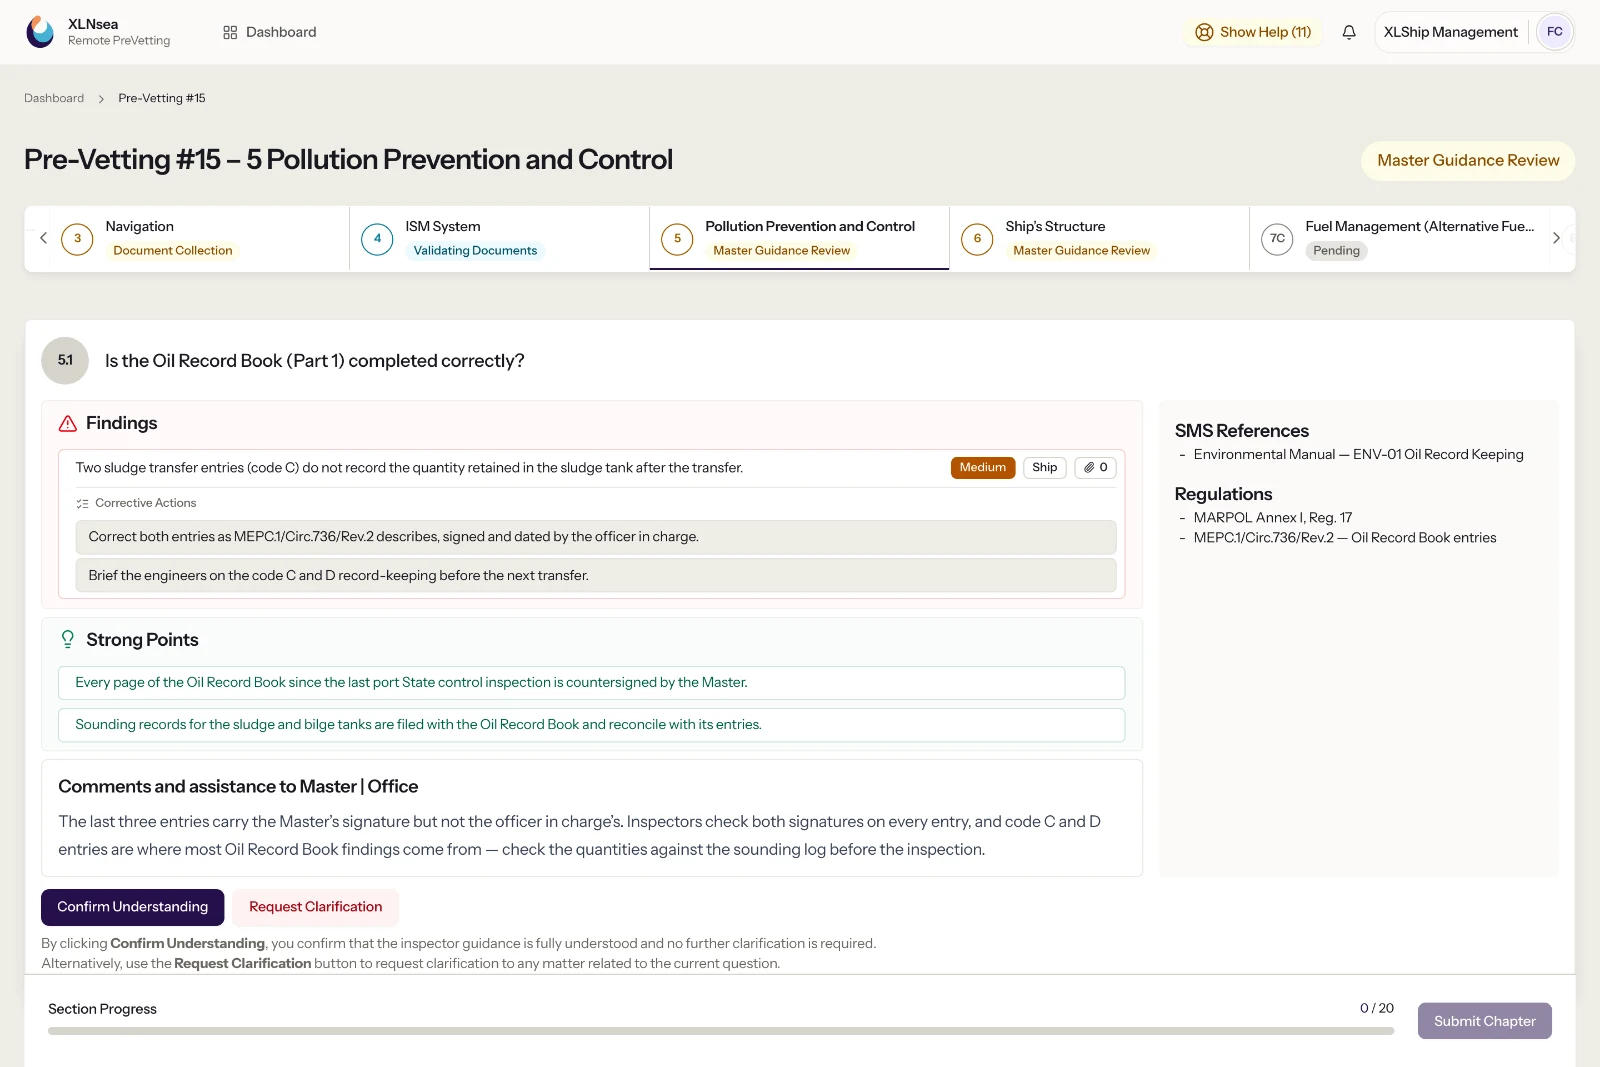Viewport: 1600px width, 1067px height.
Task: Click the Request Clarification button
Action: (316, 908)
